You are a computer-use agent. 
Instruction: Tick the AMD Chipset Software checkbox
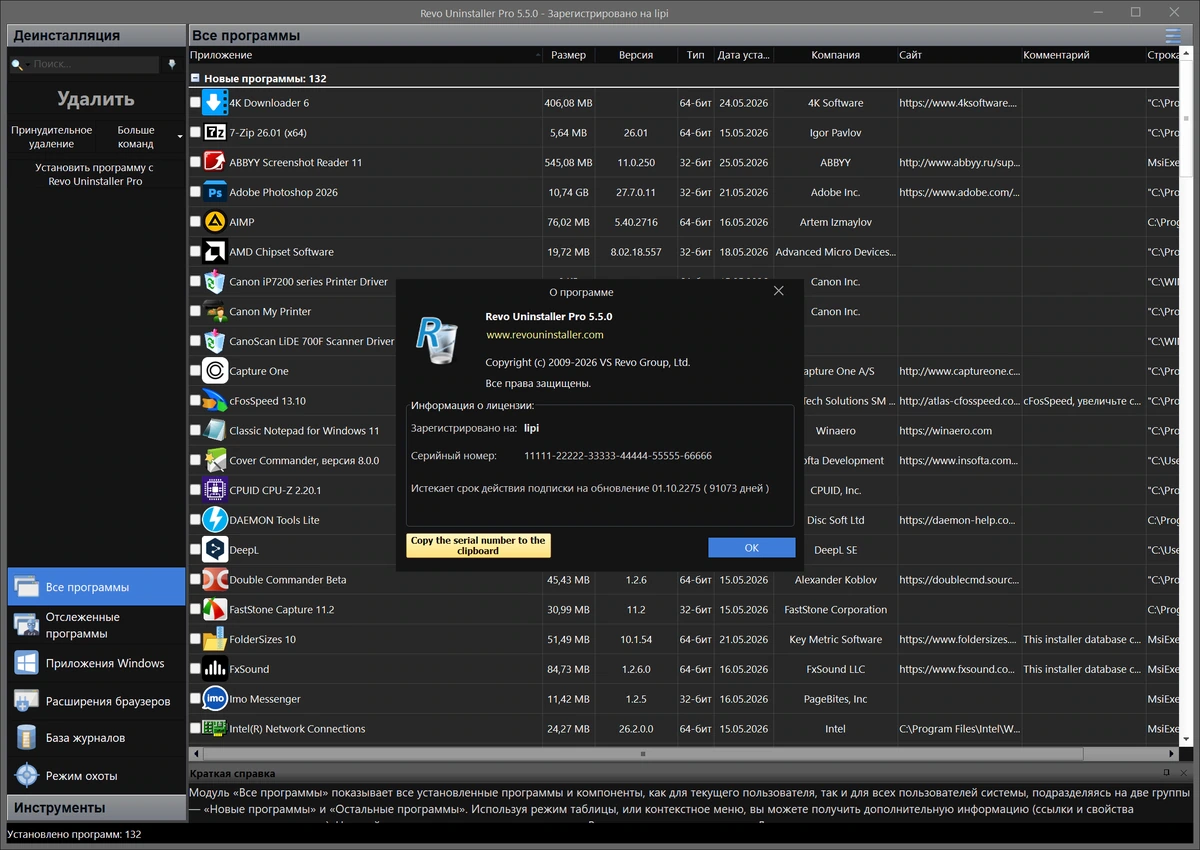195,252
